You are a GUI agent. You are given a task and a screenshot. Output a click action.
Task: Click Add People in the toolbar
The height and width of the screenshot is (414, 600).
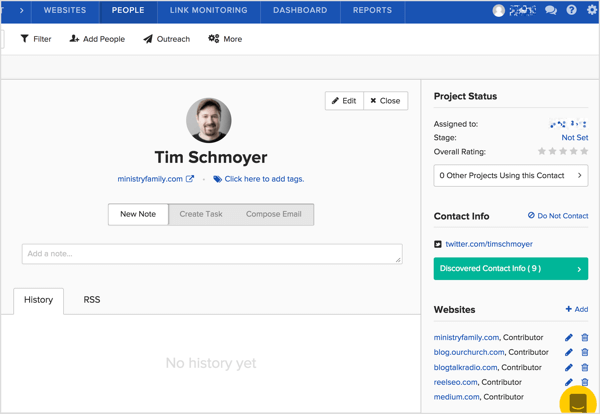click(x=97, y=39)
